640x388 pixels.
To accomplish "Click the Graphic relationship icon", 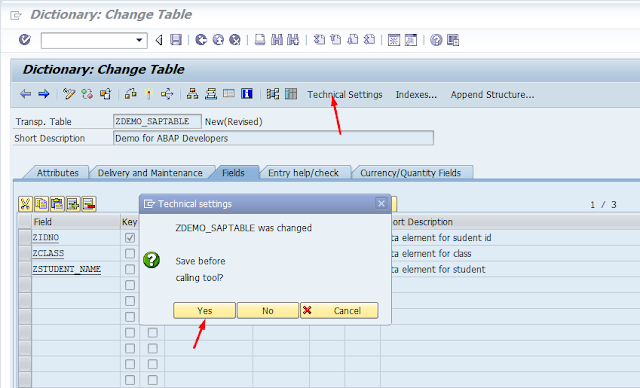I will pyautogui.click(x=273, y=94).
